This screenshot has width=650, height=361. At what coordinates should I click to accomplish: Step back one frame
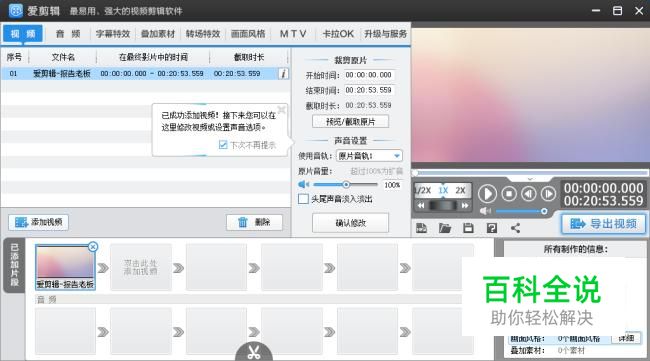[x=529, y=194]
